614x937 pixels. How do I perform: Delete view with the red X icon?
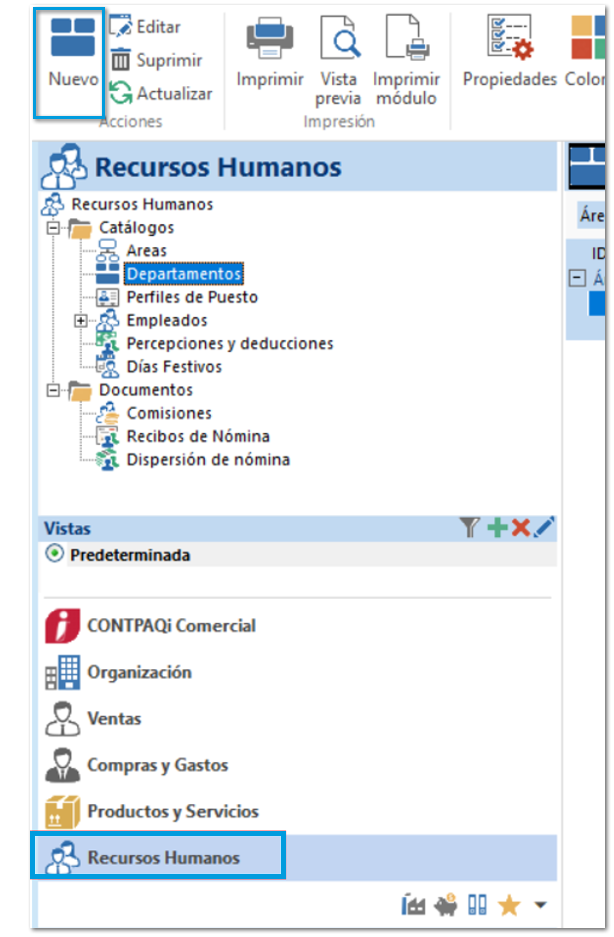pos(521,528)
